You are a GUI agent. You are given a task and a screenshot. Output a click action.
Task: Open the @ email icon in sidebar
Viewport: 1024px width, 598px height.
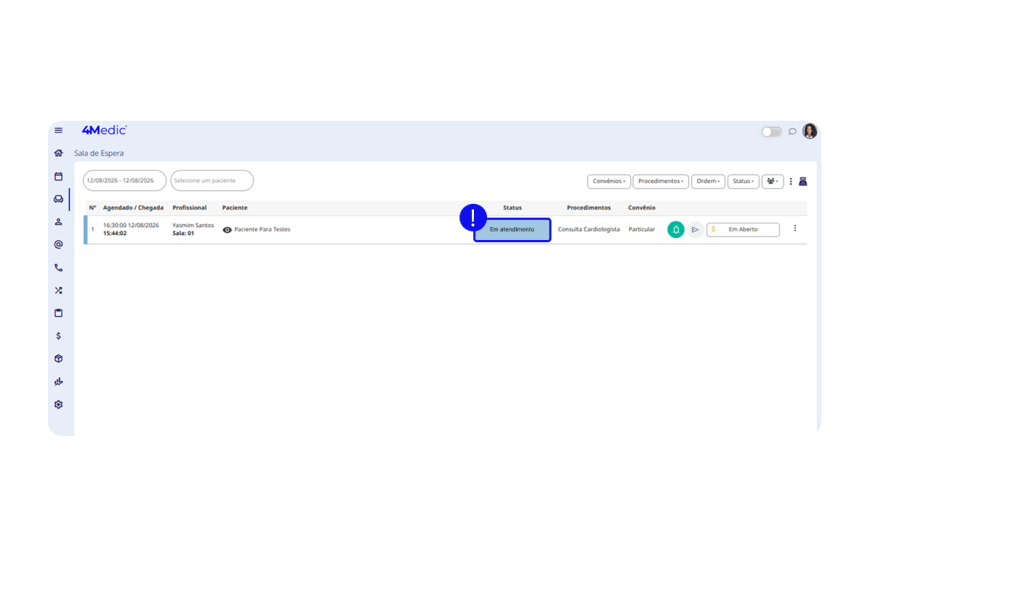click(58, 245)
